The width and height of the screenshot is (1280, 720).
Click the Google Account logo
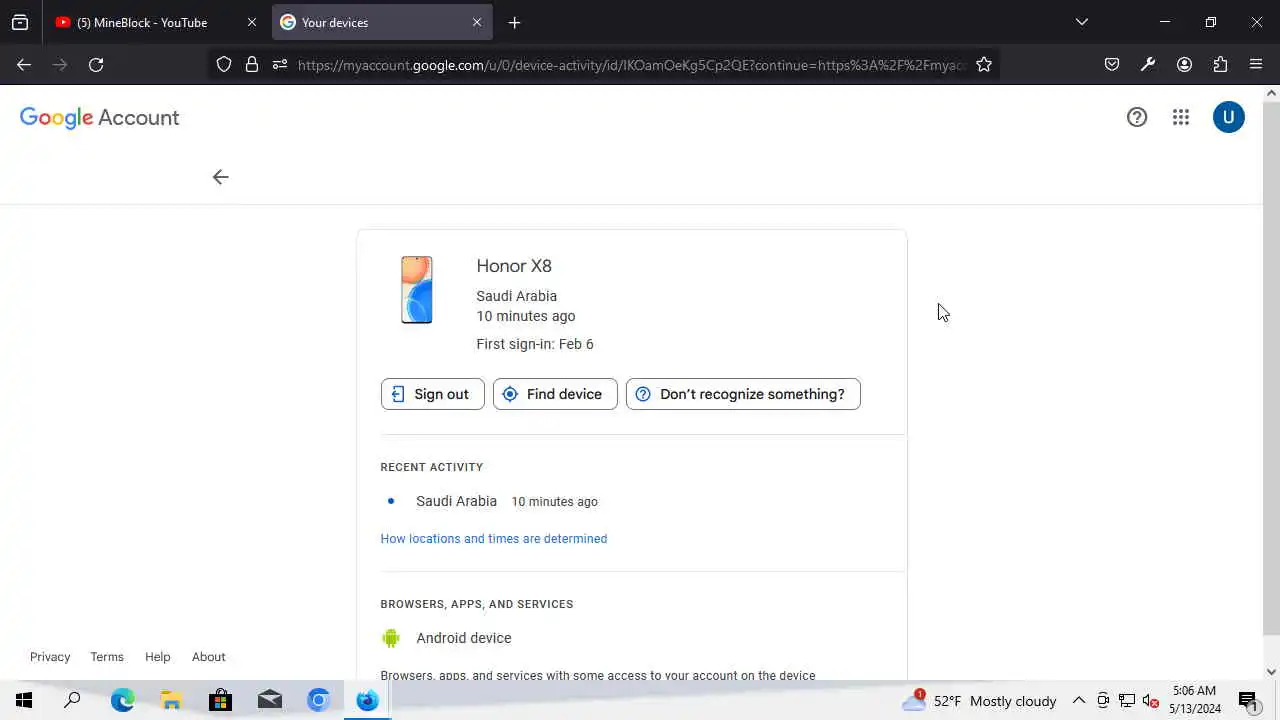(x=99, y=117)
